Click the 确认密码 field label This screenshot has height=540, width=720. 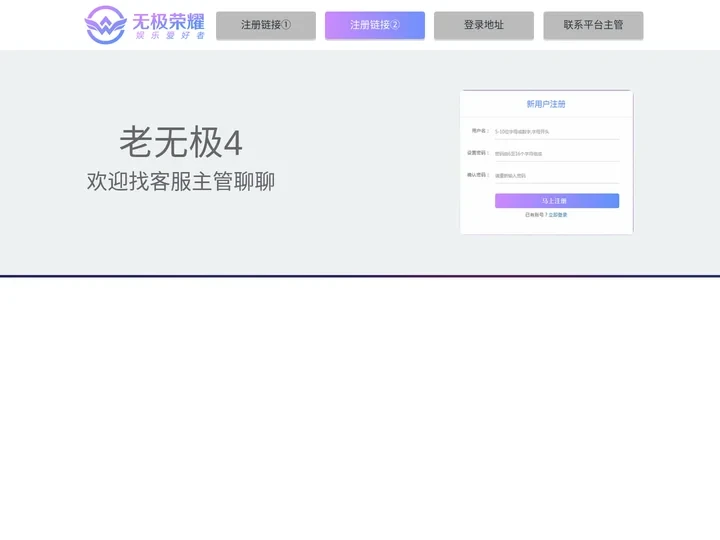pos(478,175)
